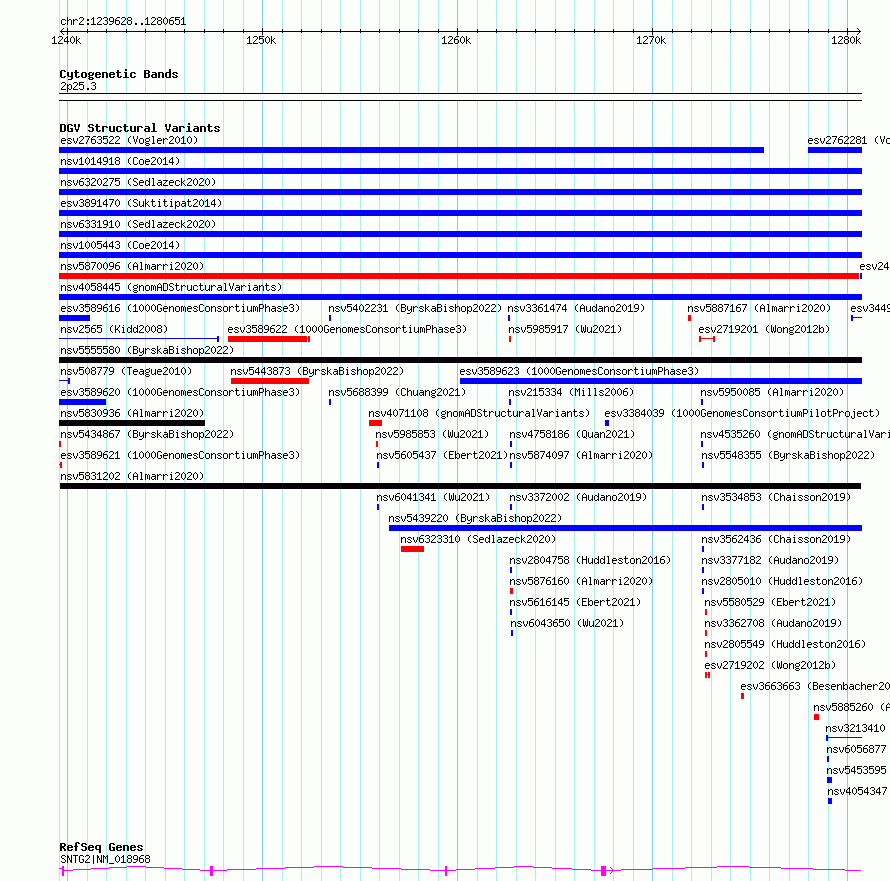Screen dimensions: 890x881
Task: Click black bar under nsv5555580 (ByrskaBishop2022)
Action: [460, 360]
